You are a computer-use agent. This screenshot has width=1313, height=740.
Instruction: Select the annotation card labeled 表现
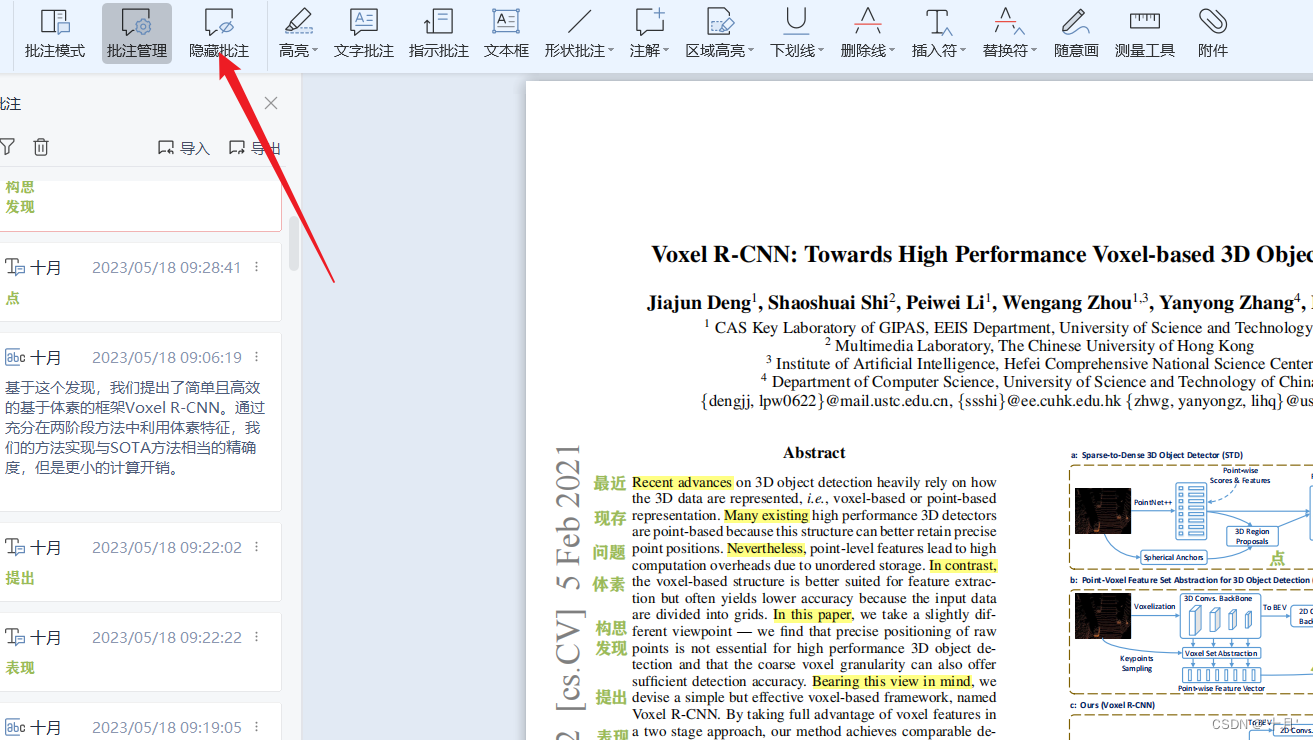point(140,652)
